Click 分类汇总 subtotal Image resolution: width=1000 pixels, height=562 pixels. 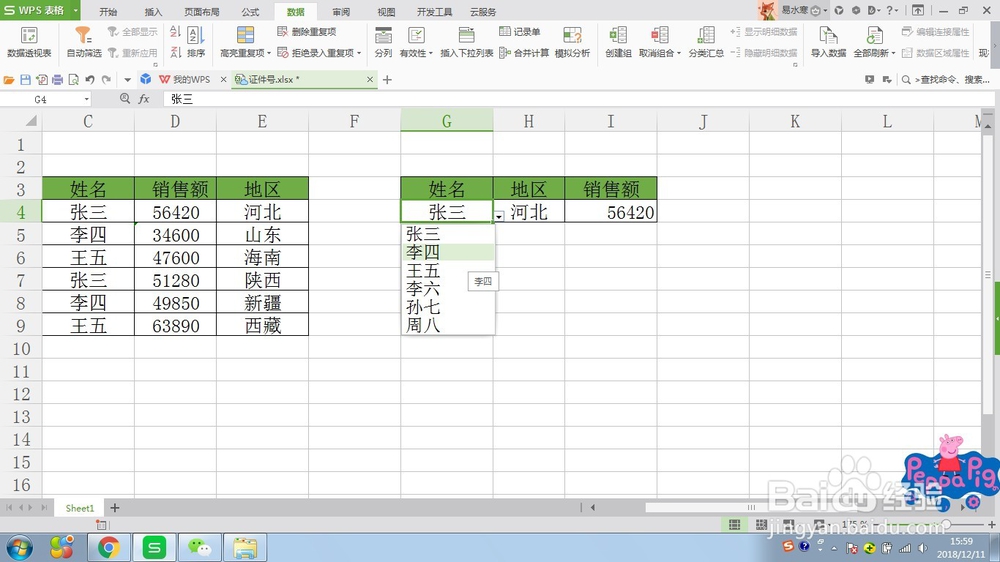[x=705, y=42]
